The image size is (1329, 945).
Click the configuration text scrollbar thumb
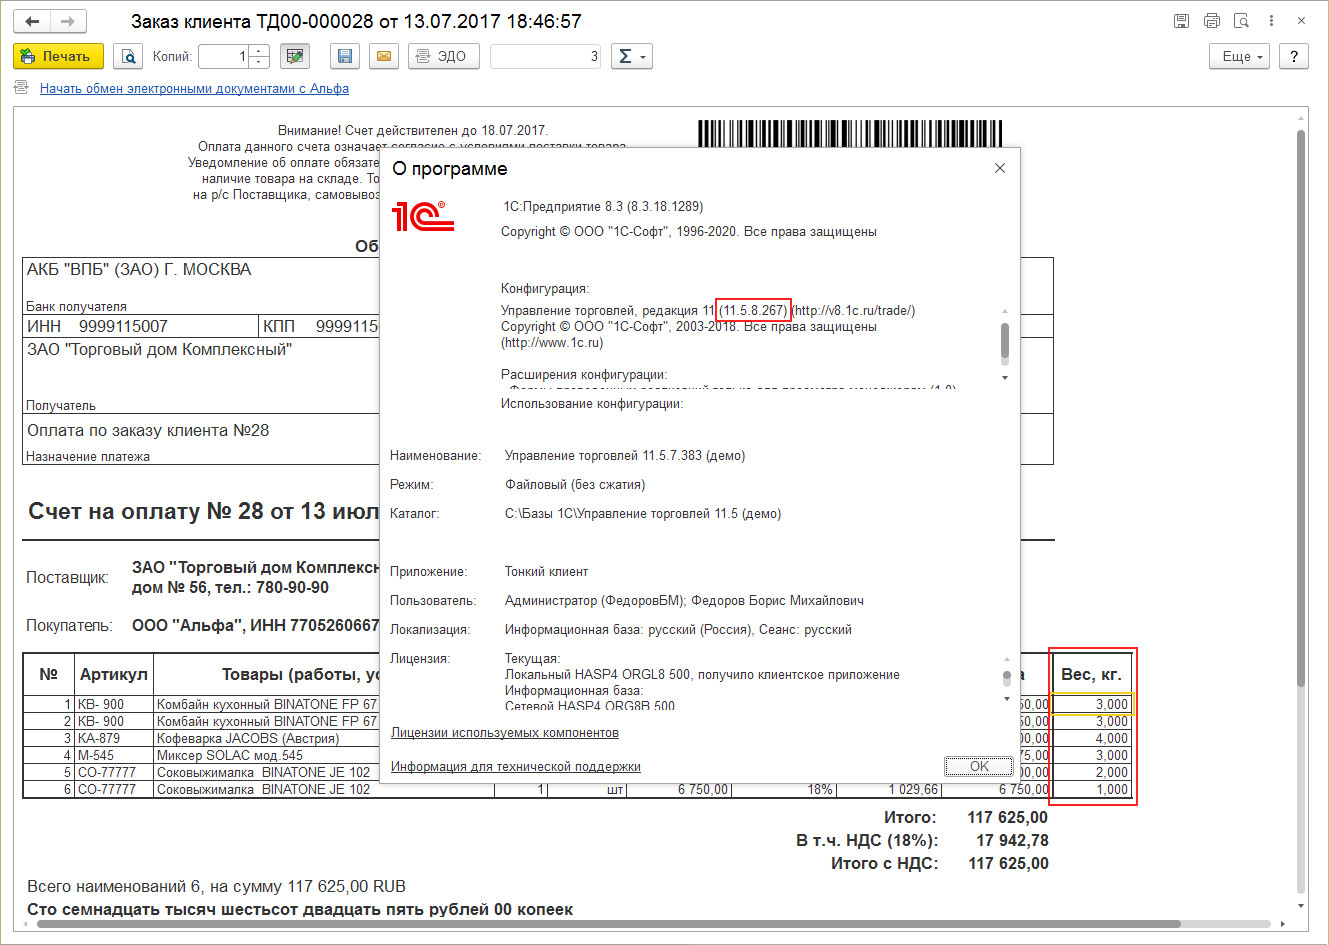(x=1005, y=340)
